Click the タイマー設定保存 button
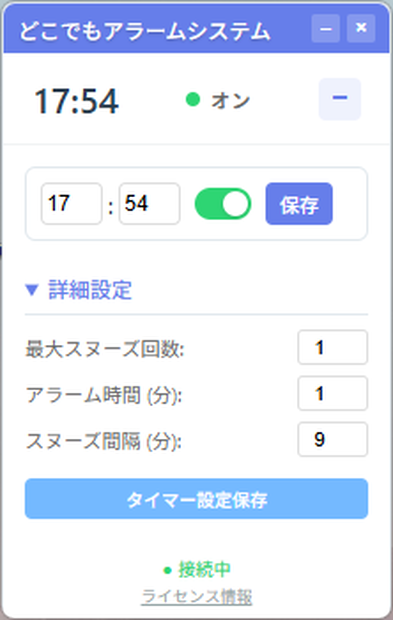Image resolution: width=393 pixels, height=620 pixels. tap(196, 499)
